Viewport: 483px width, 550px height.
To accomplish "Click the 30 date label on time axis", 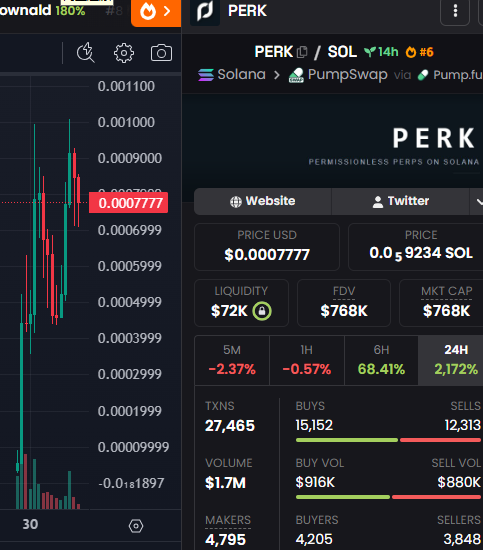I will click(30, 524).
